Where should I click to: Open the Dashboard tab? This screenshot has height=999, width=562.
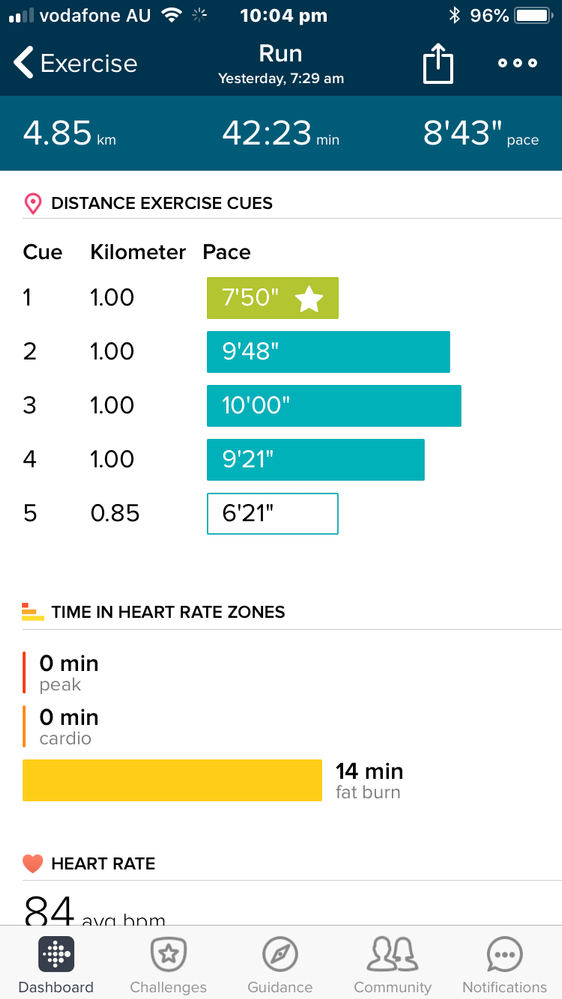[56, 965]
